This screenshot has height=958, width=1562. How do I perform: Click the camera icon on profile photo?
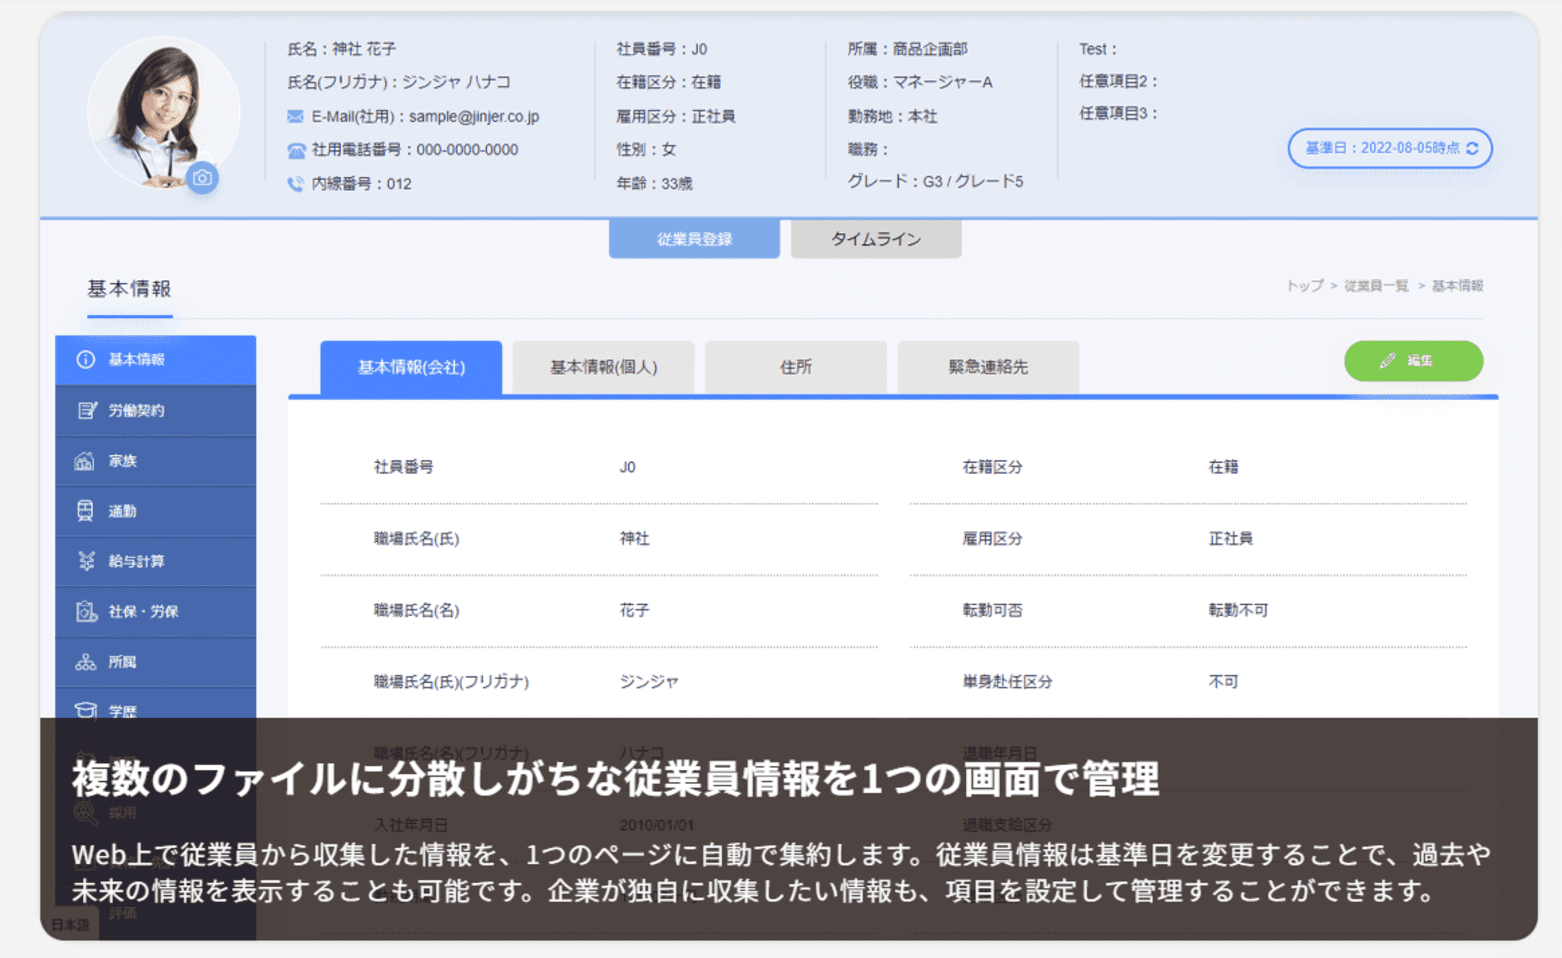click(x=203, y=178)
